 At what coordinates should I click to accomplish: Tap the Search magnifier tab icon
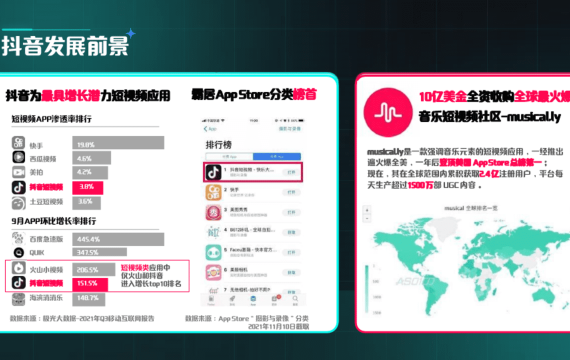coord(295,300)
